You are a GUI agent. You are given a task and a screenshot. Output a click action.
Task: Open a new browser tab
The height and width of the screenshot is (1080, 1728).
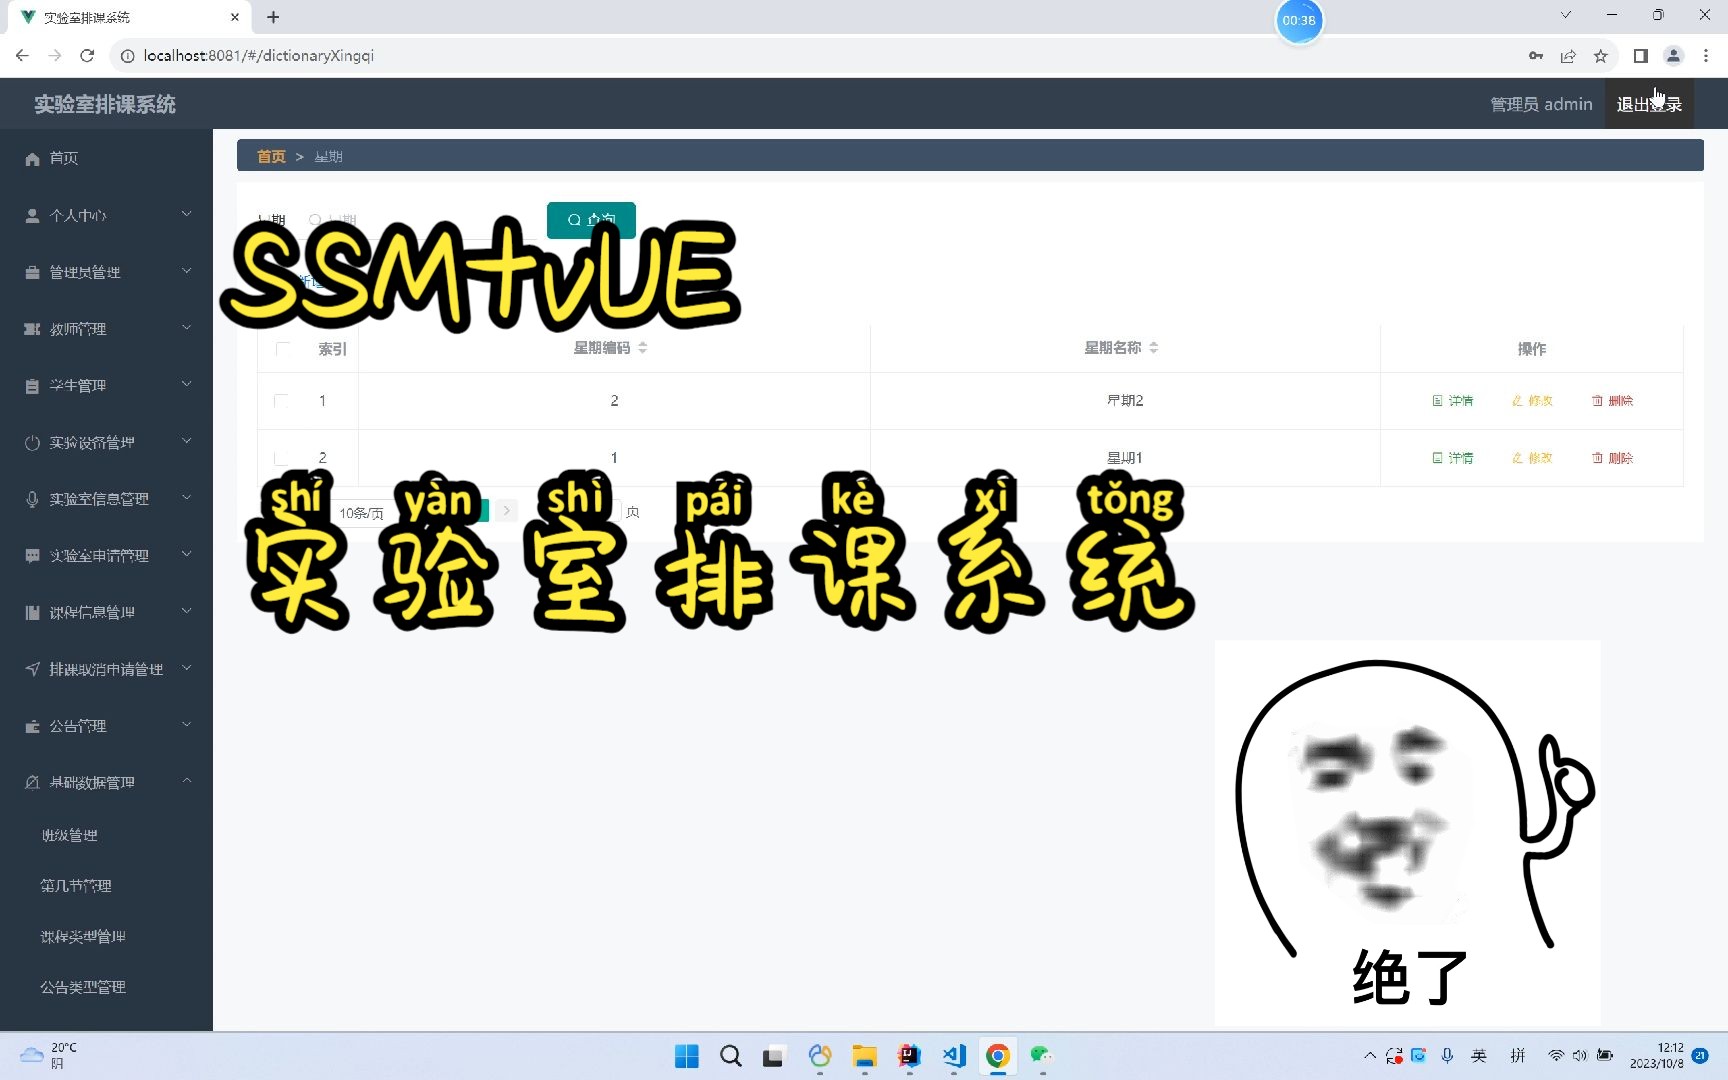pos(273,17)
